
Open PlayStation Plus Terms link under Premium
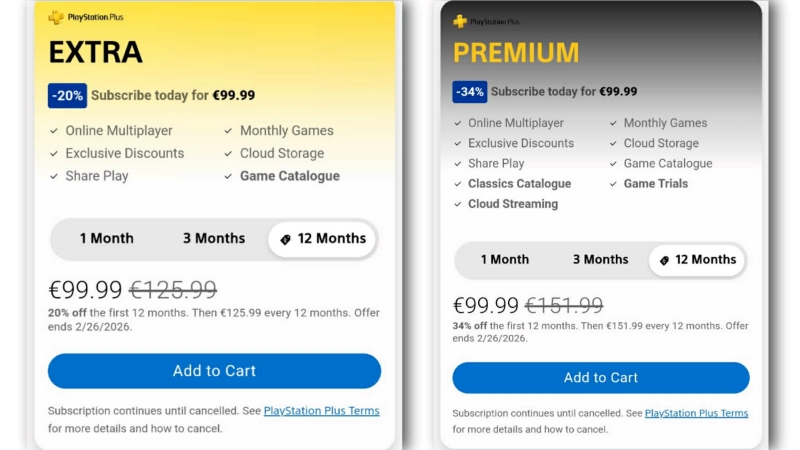pyautogui.click(x=696, y=413)
